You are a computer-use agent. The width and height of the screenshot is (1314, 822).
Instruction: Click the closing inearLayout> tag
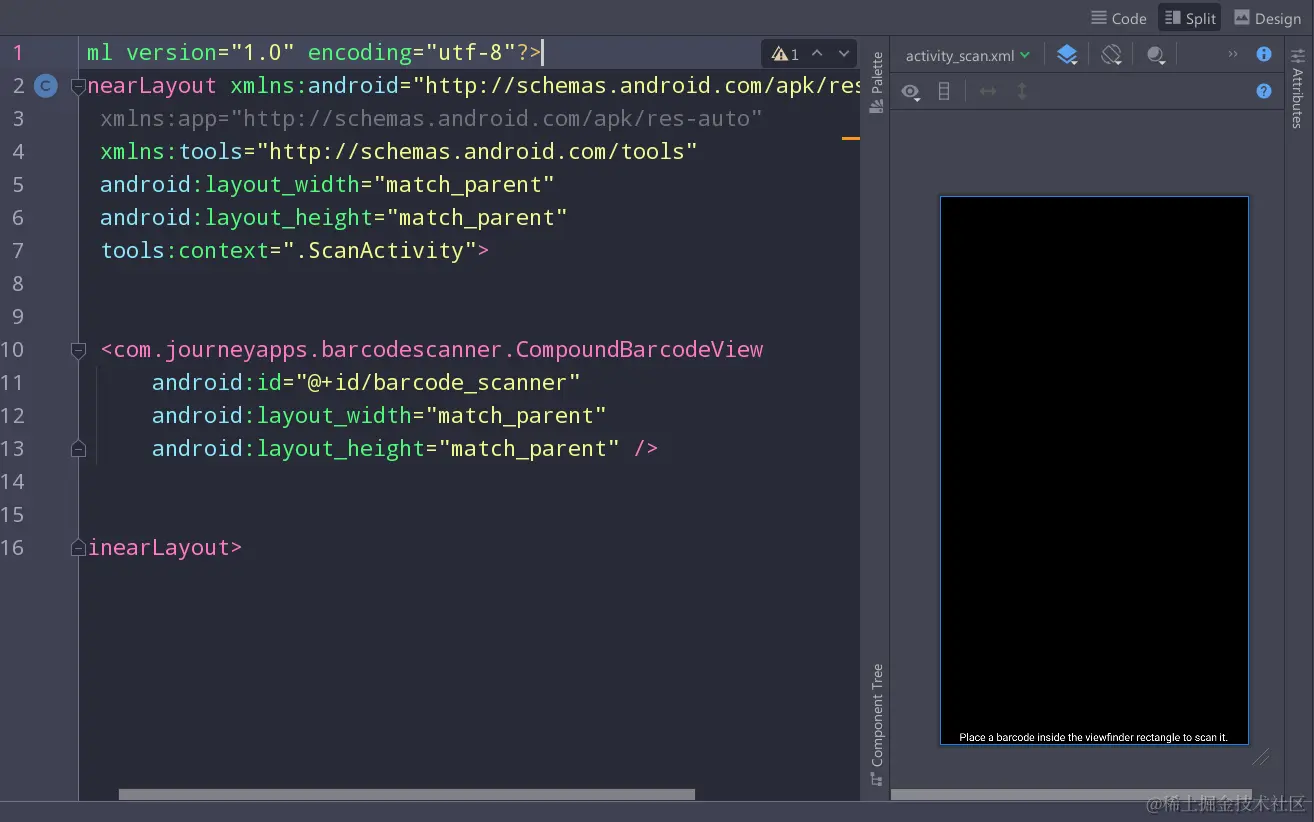coord(165,548)
